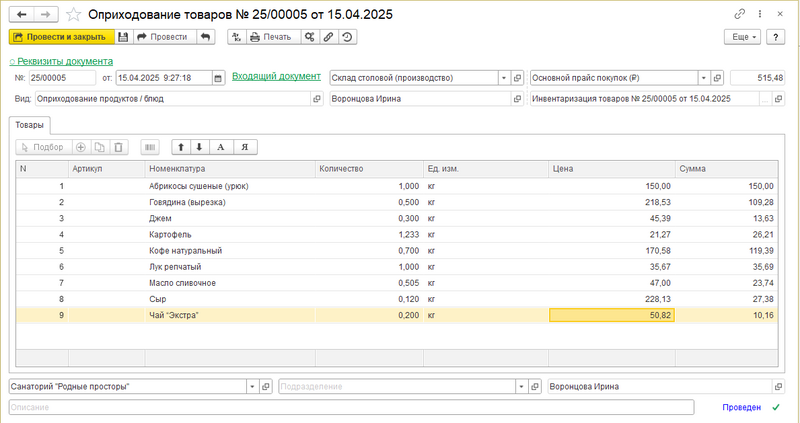Open the "Санаторий Родные просторы" organization dropdown
Screen dimensions: 800x423
(x=252, y=386)
